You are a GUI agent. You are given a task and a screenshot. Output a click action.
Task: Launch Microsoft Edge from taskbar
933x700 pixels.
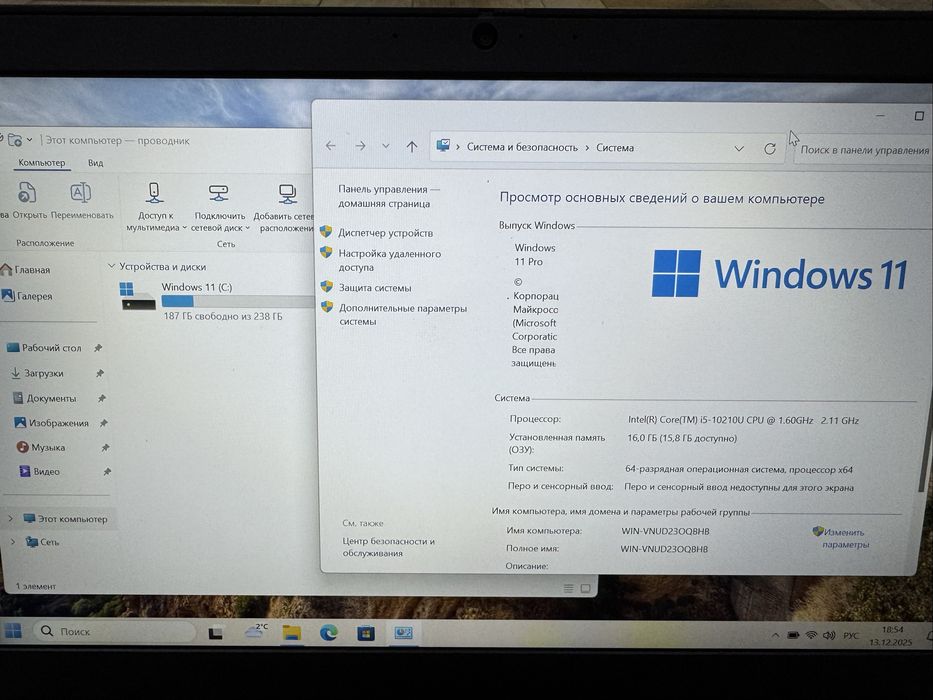[x=328, y=633]
